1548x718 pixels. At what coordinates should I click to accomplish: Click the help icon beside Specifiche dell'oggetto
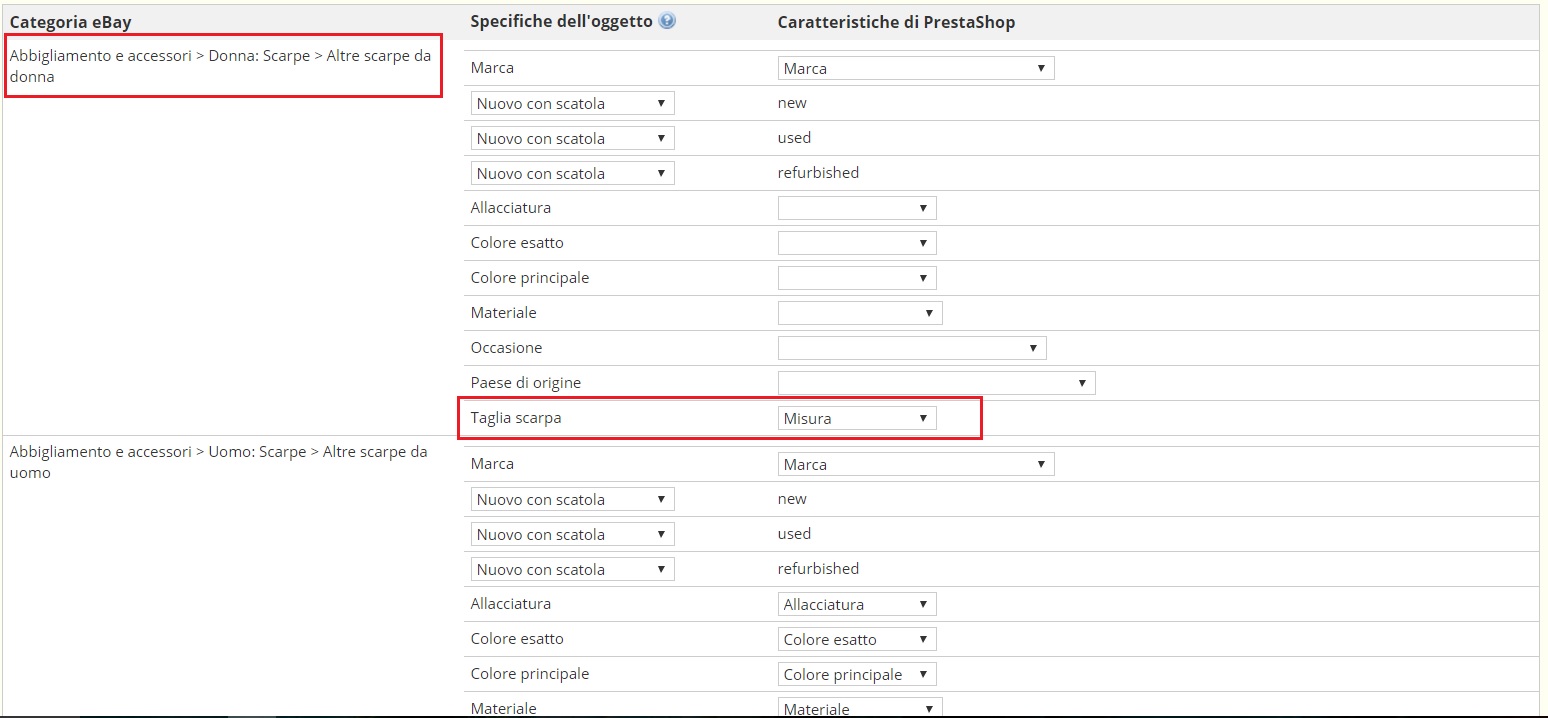coord(668,21)
